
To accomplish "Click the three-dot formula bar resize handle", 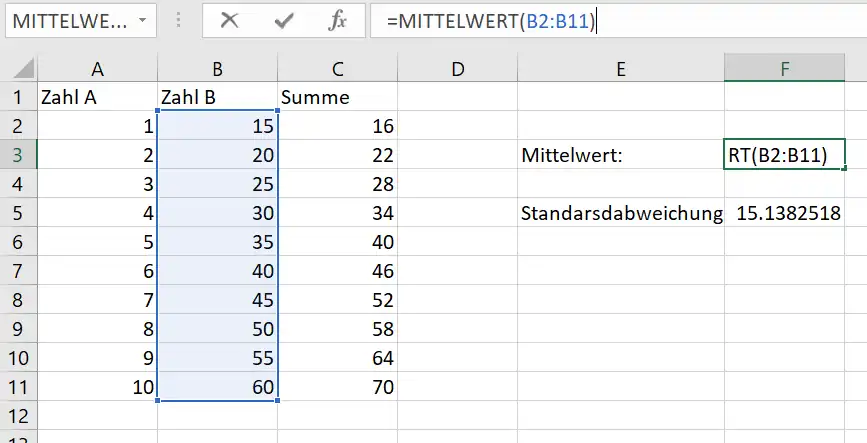I will 179,21.
